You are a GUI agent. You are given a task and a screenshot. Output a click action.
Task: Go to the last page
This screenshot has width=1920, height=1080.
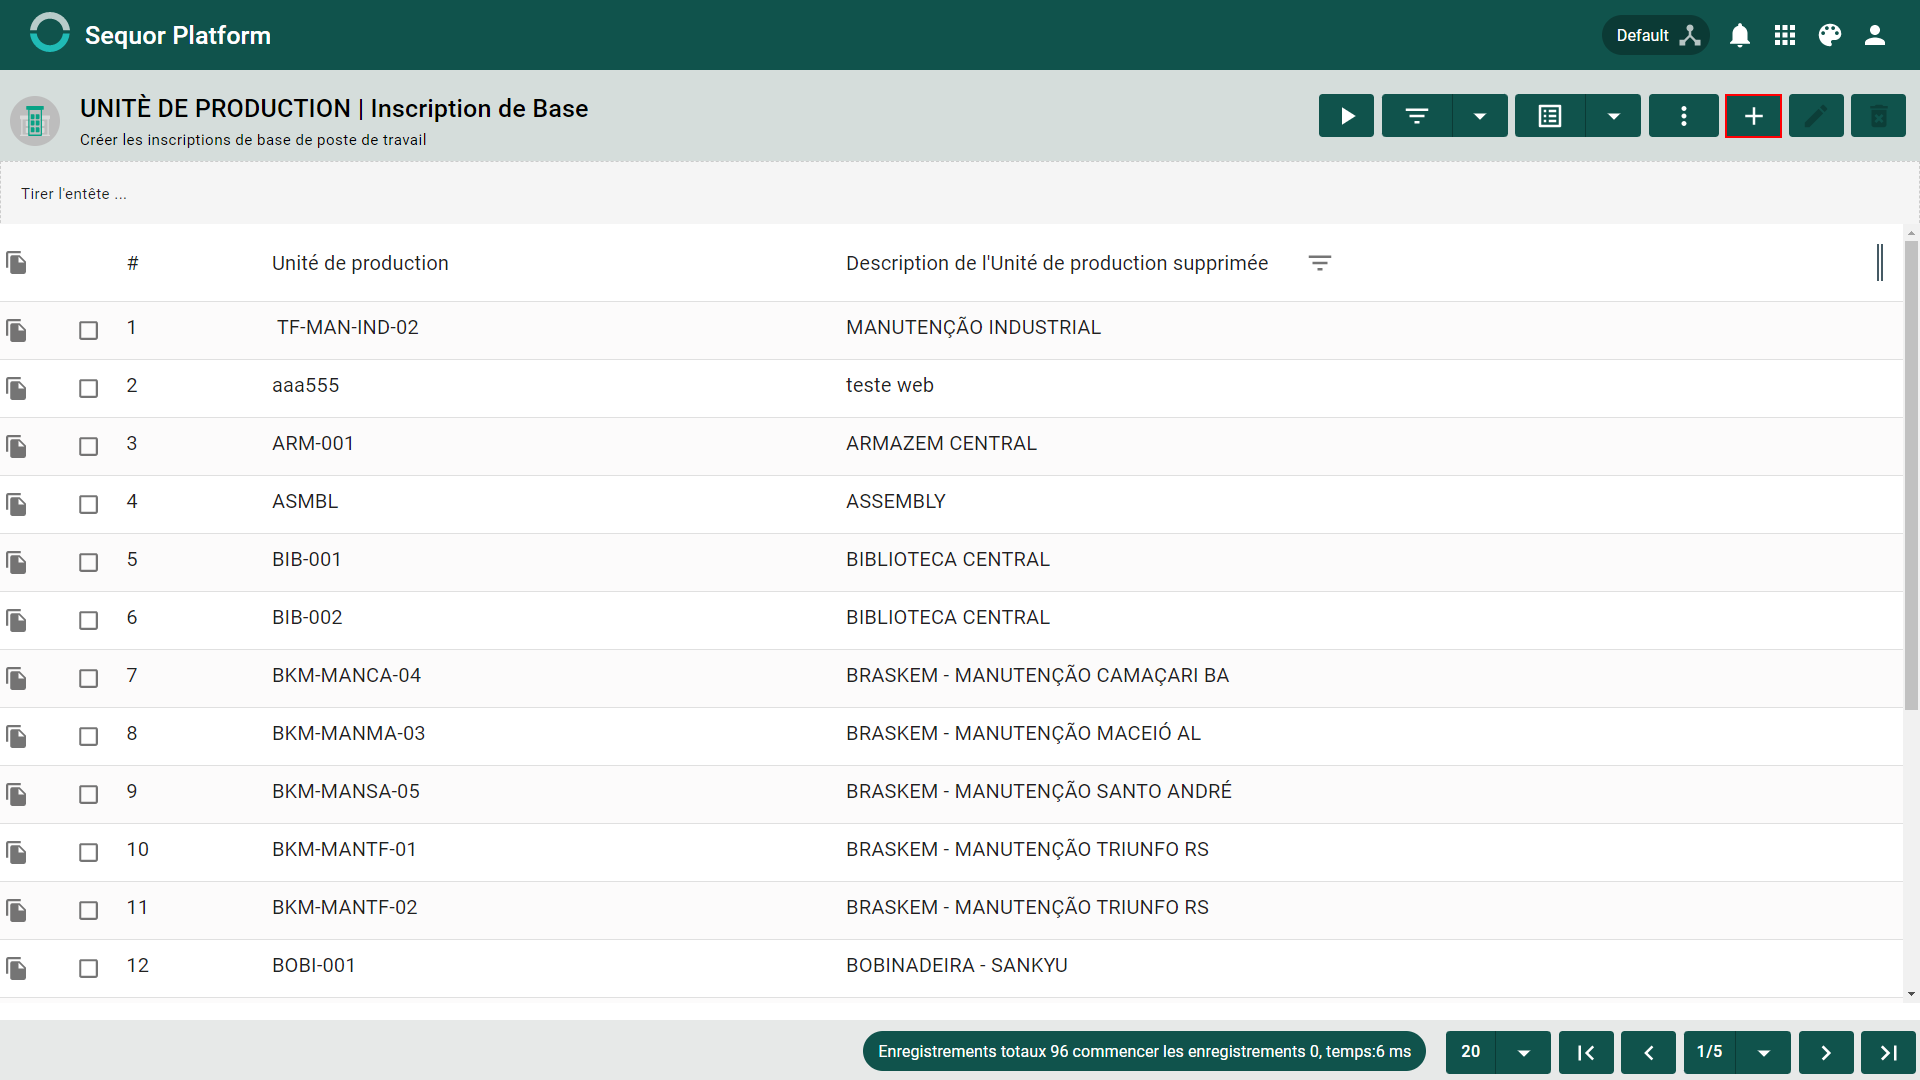(1888, 1052)
